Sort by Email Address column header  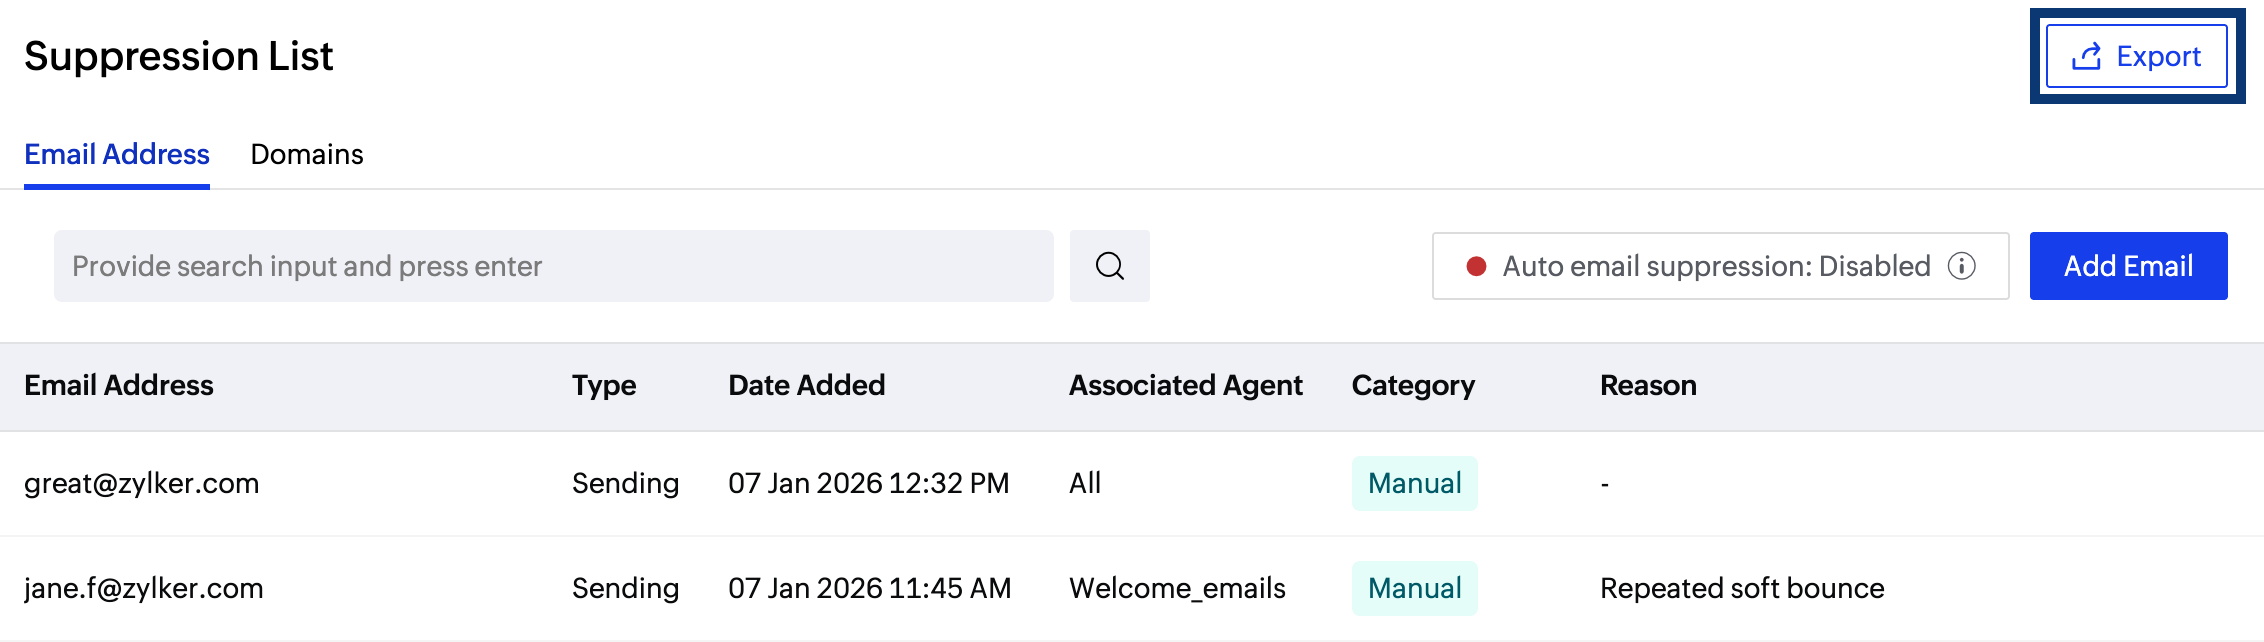[x=119, y=385]
